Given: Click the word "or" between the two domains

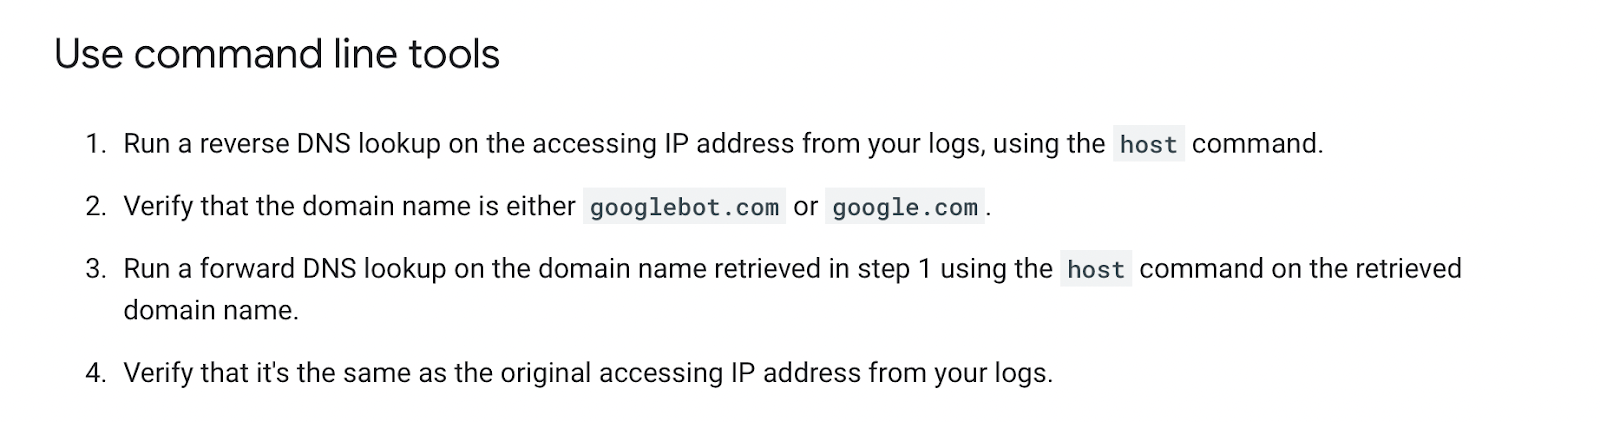Looking at the screenshot, I should [805, 207].
